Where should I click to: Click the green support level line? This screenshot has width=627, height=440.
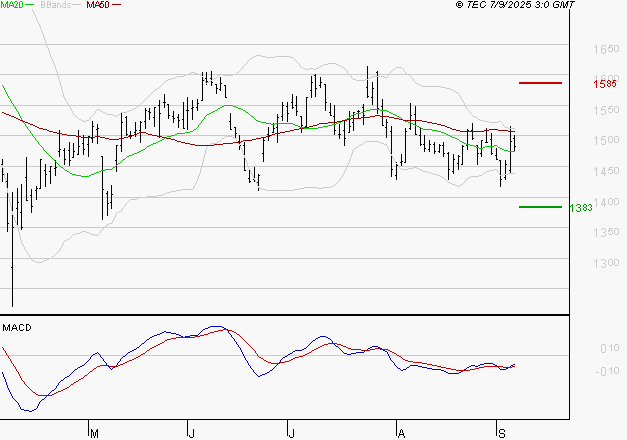540,207
